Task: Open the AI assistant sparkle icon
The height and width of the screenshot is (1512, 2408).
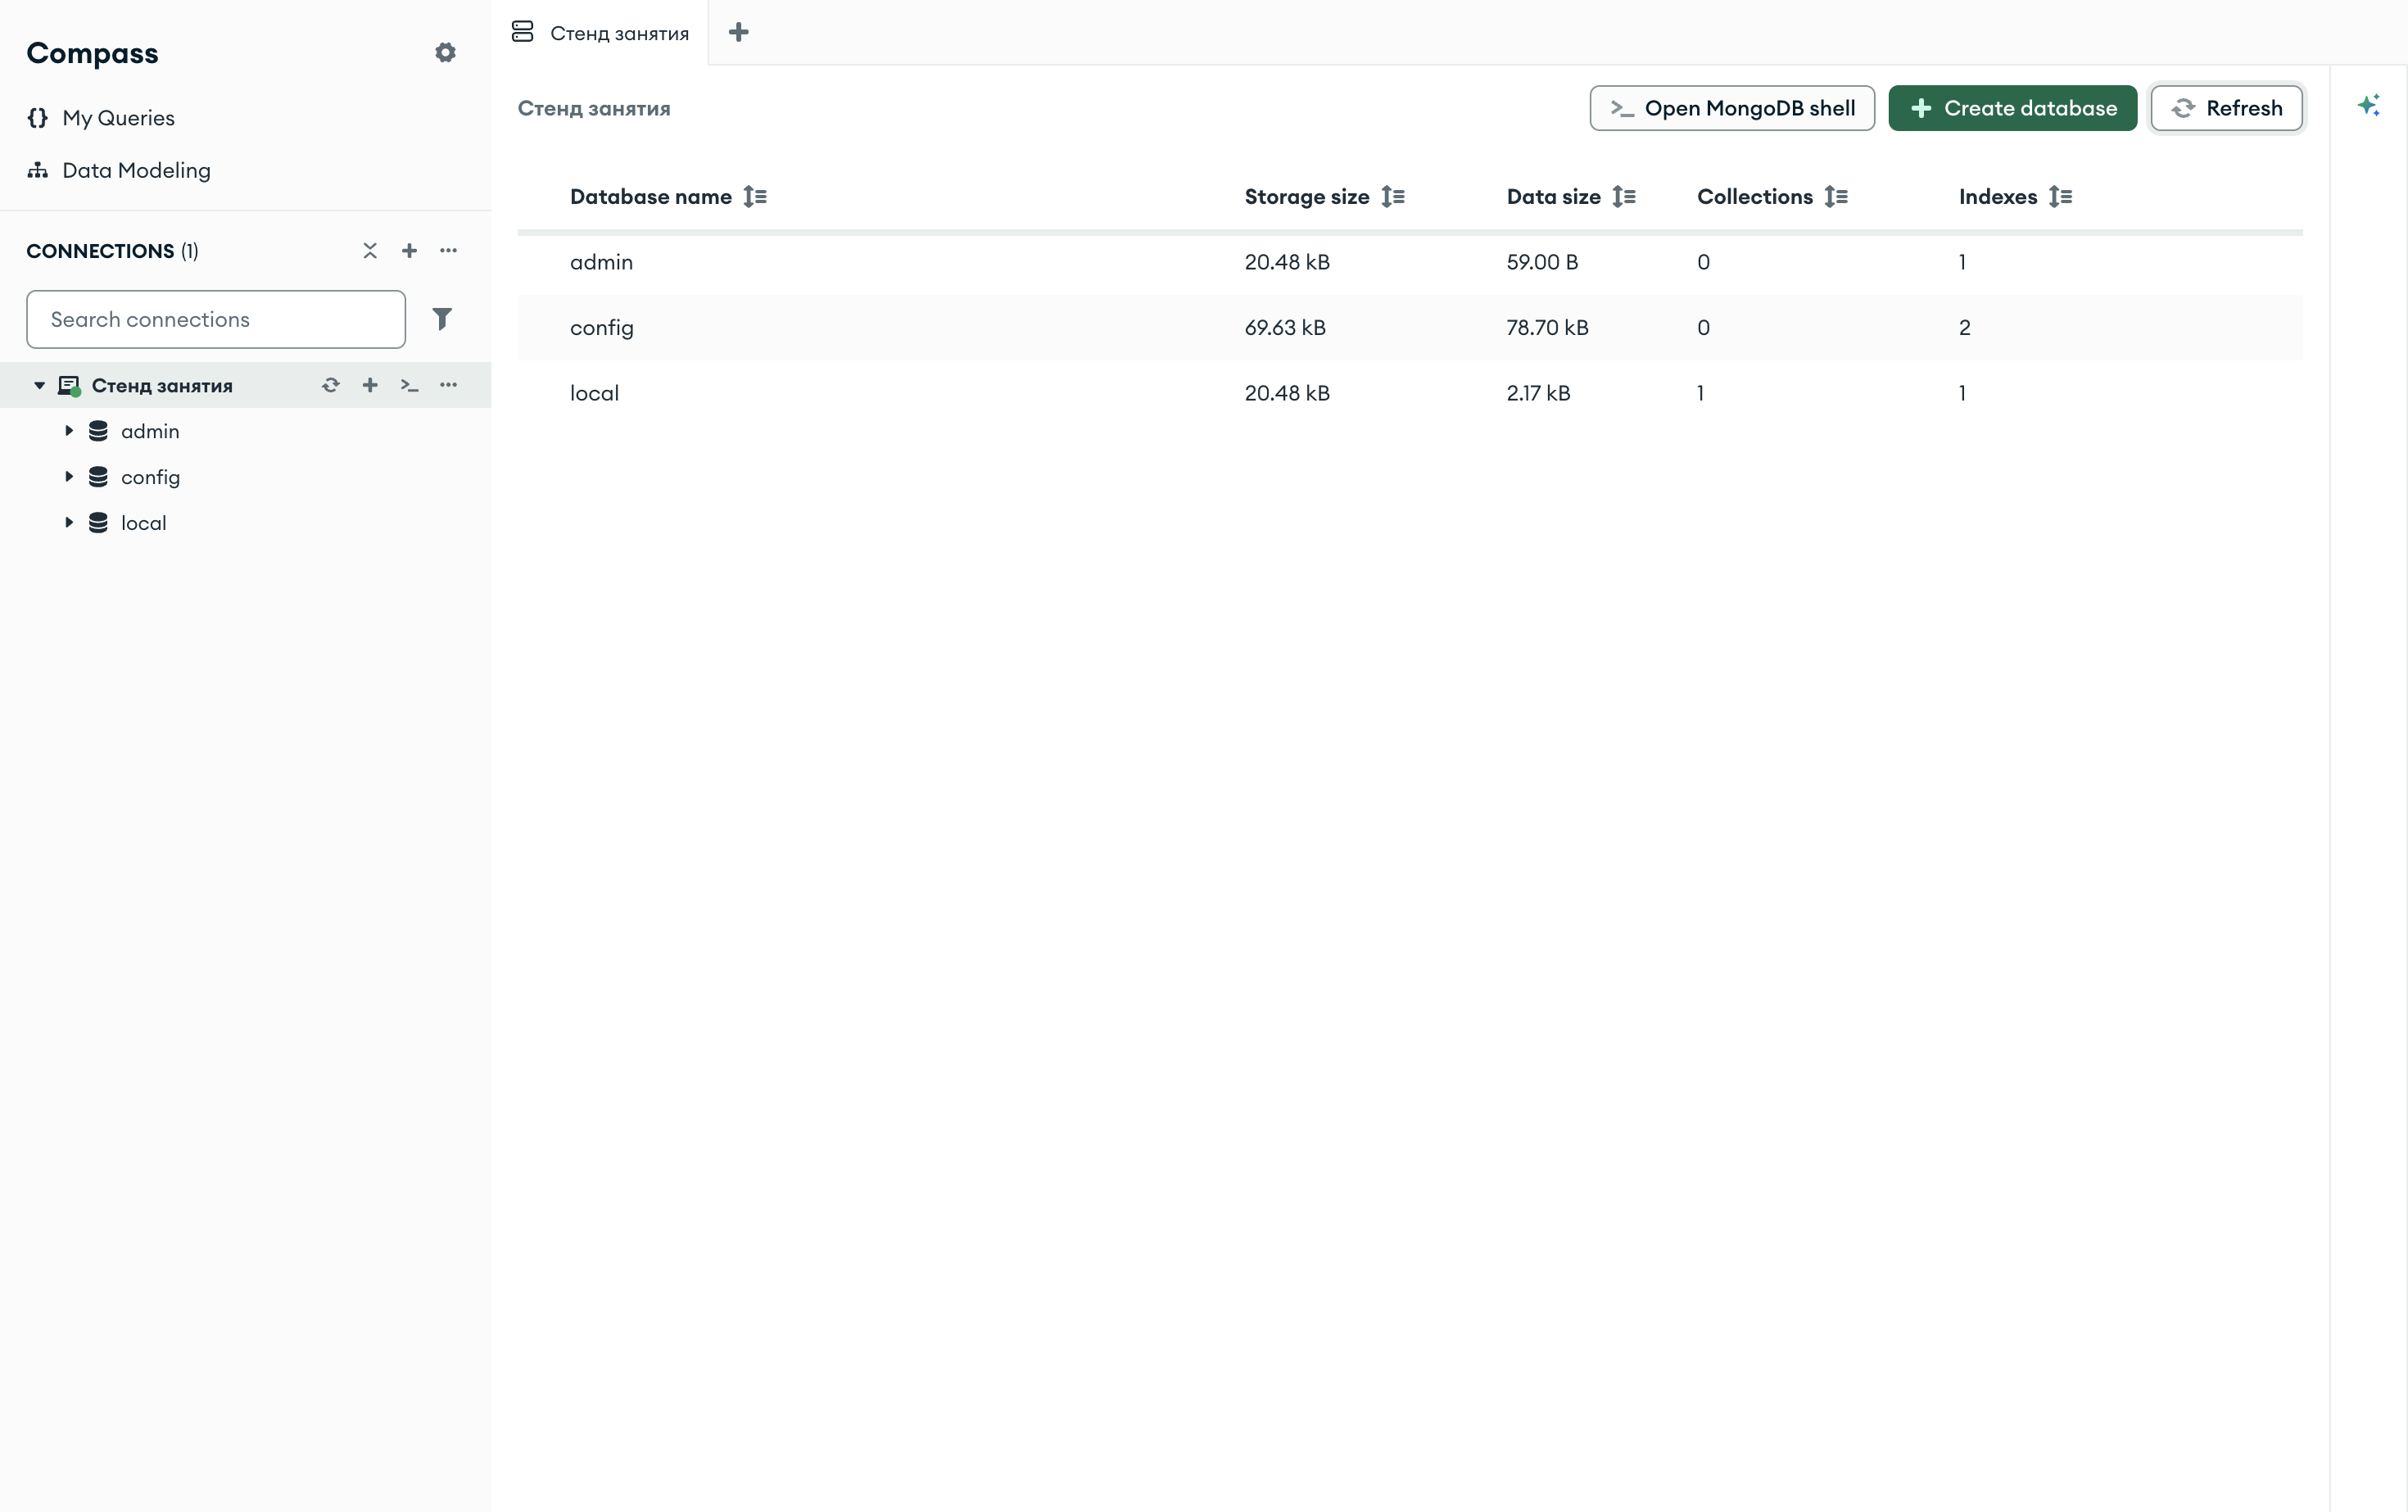Action: pyautogui.click(x=2368, y=105)
